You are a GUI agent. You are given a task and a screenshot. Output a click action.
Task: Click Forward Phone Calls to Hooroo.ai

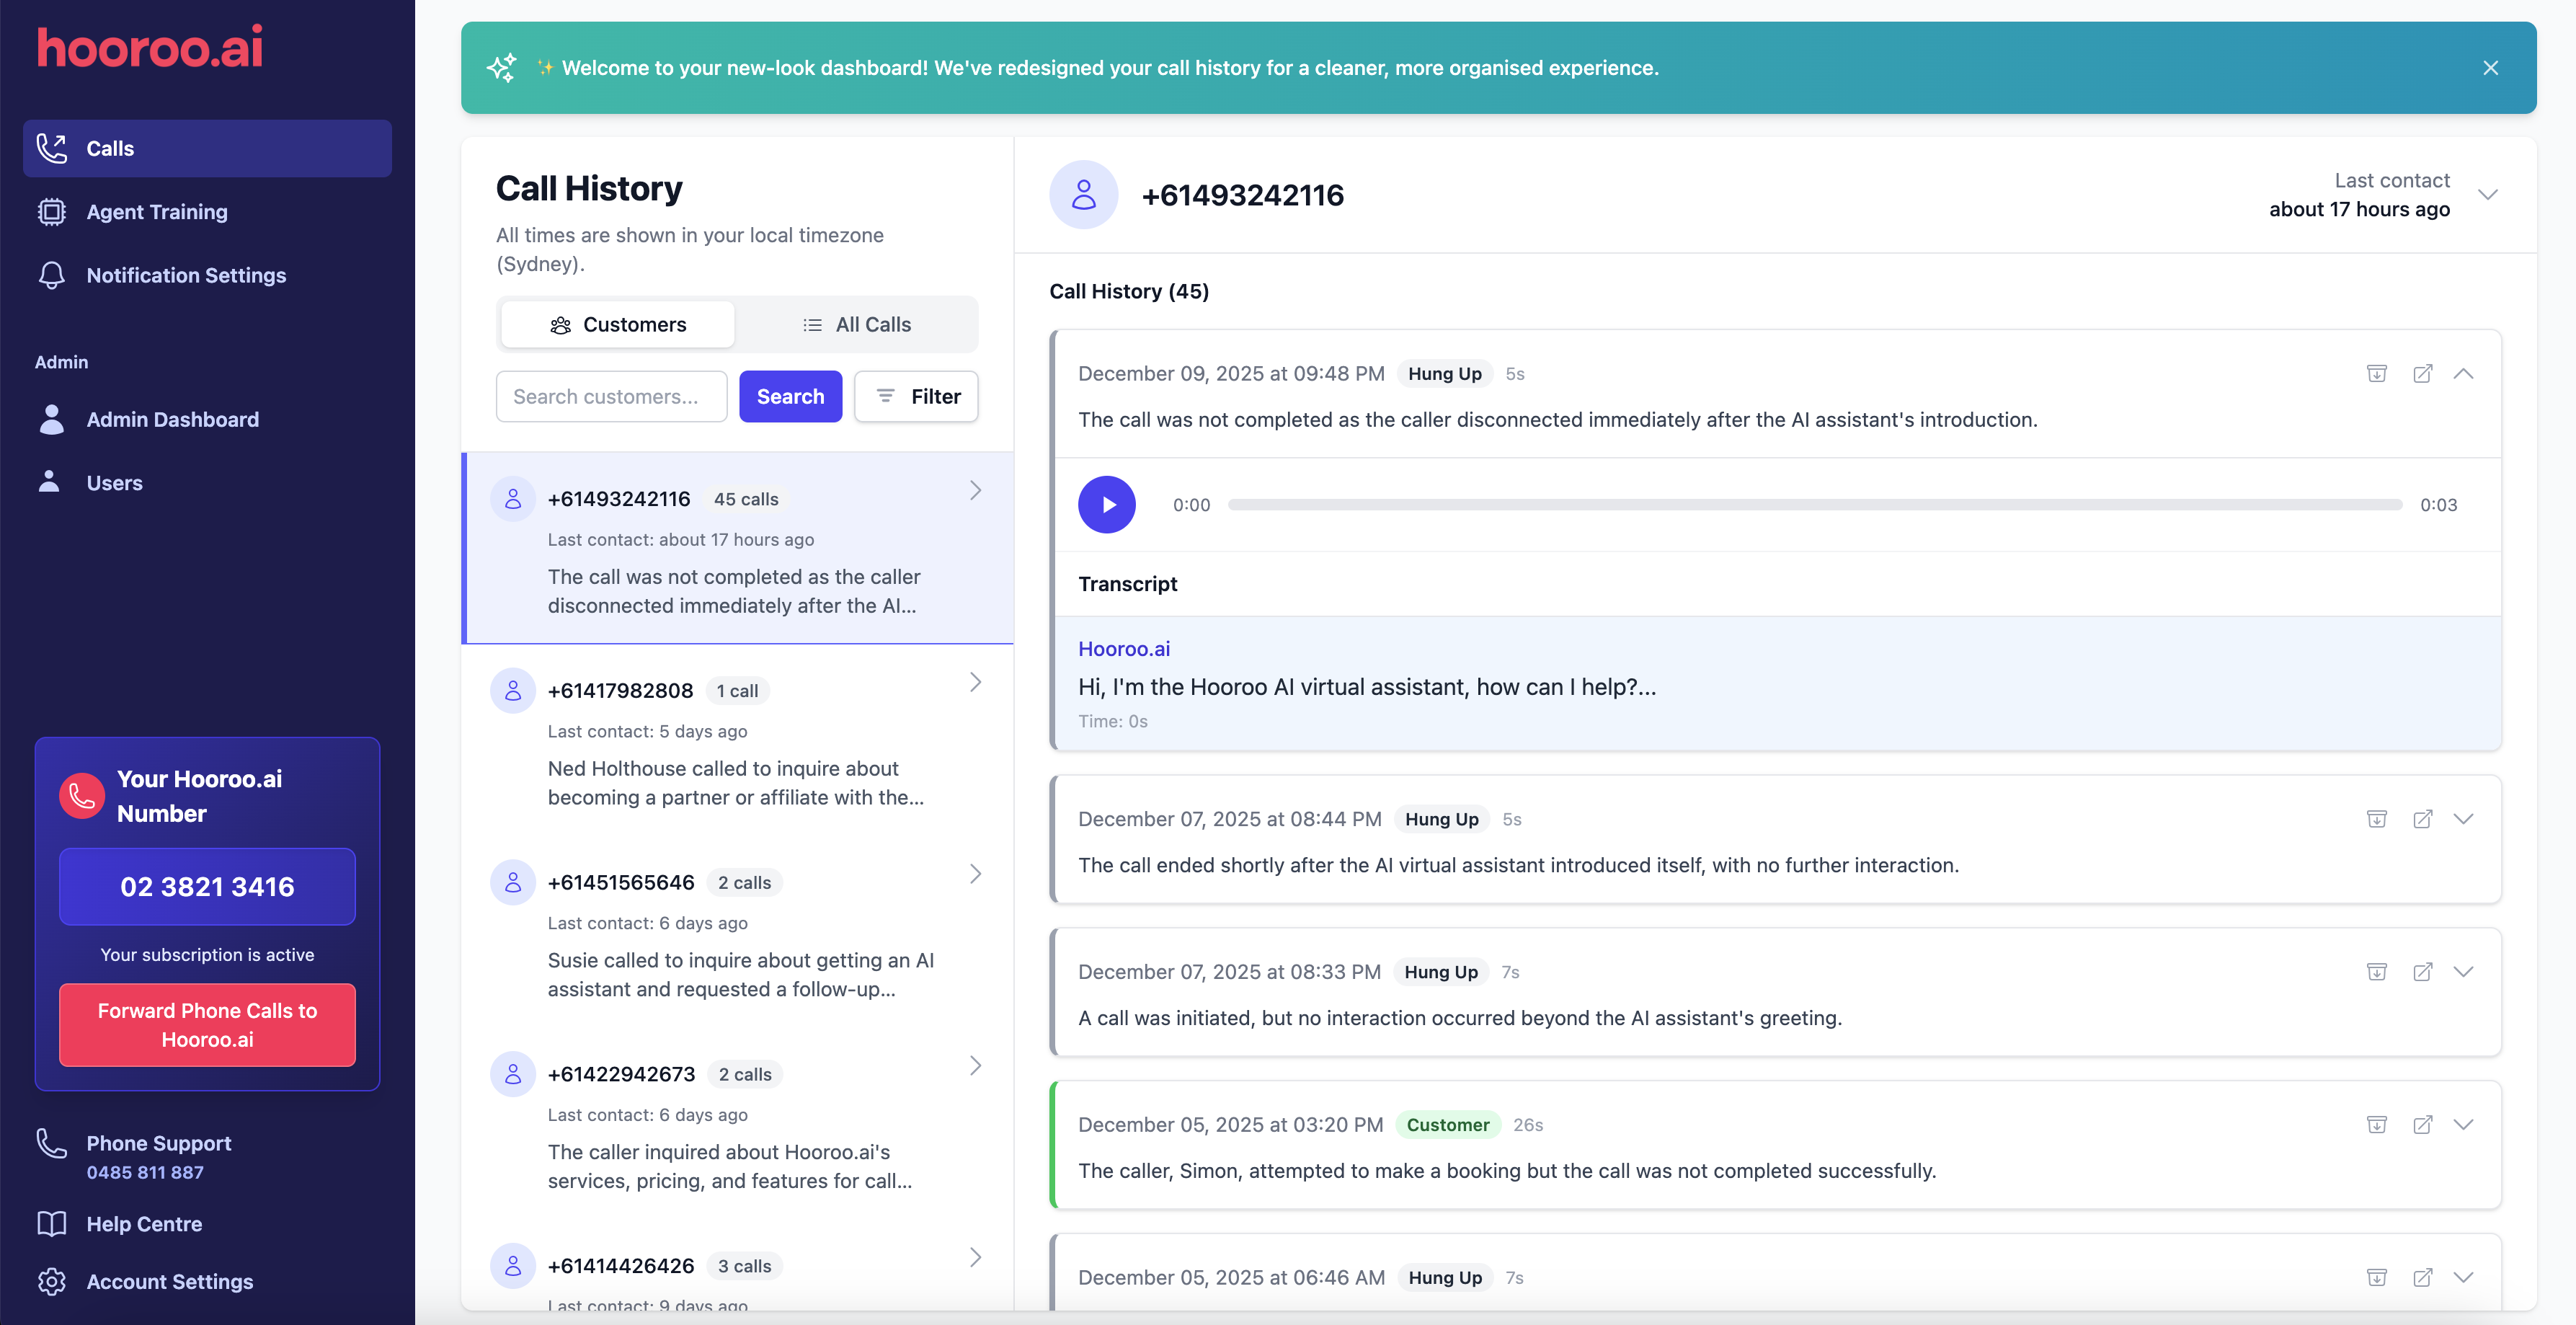pyautogui.click(x=207, y=1025)
